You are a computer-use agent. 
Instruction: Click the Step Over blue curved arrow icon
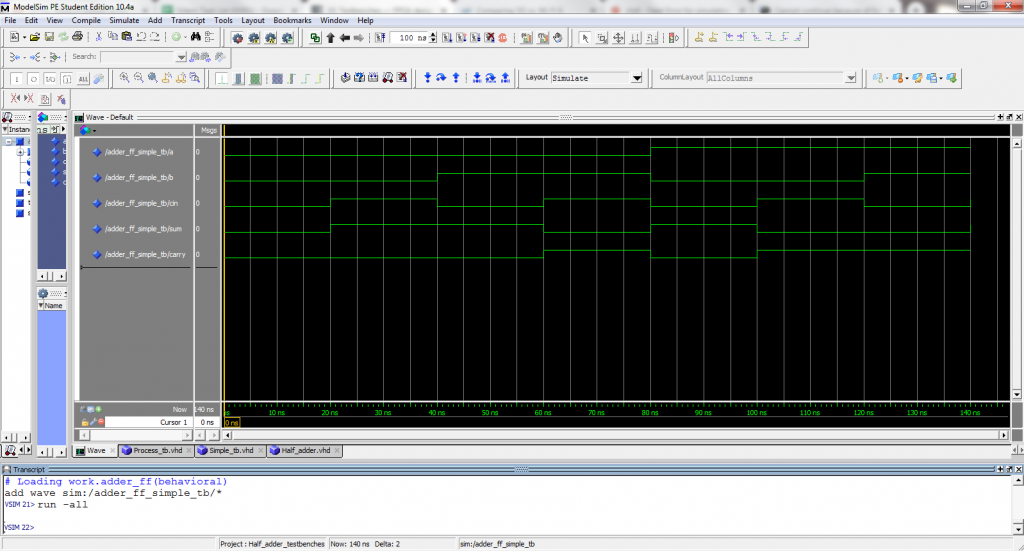(441, 78)
